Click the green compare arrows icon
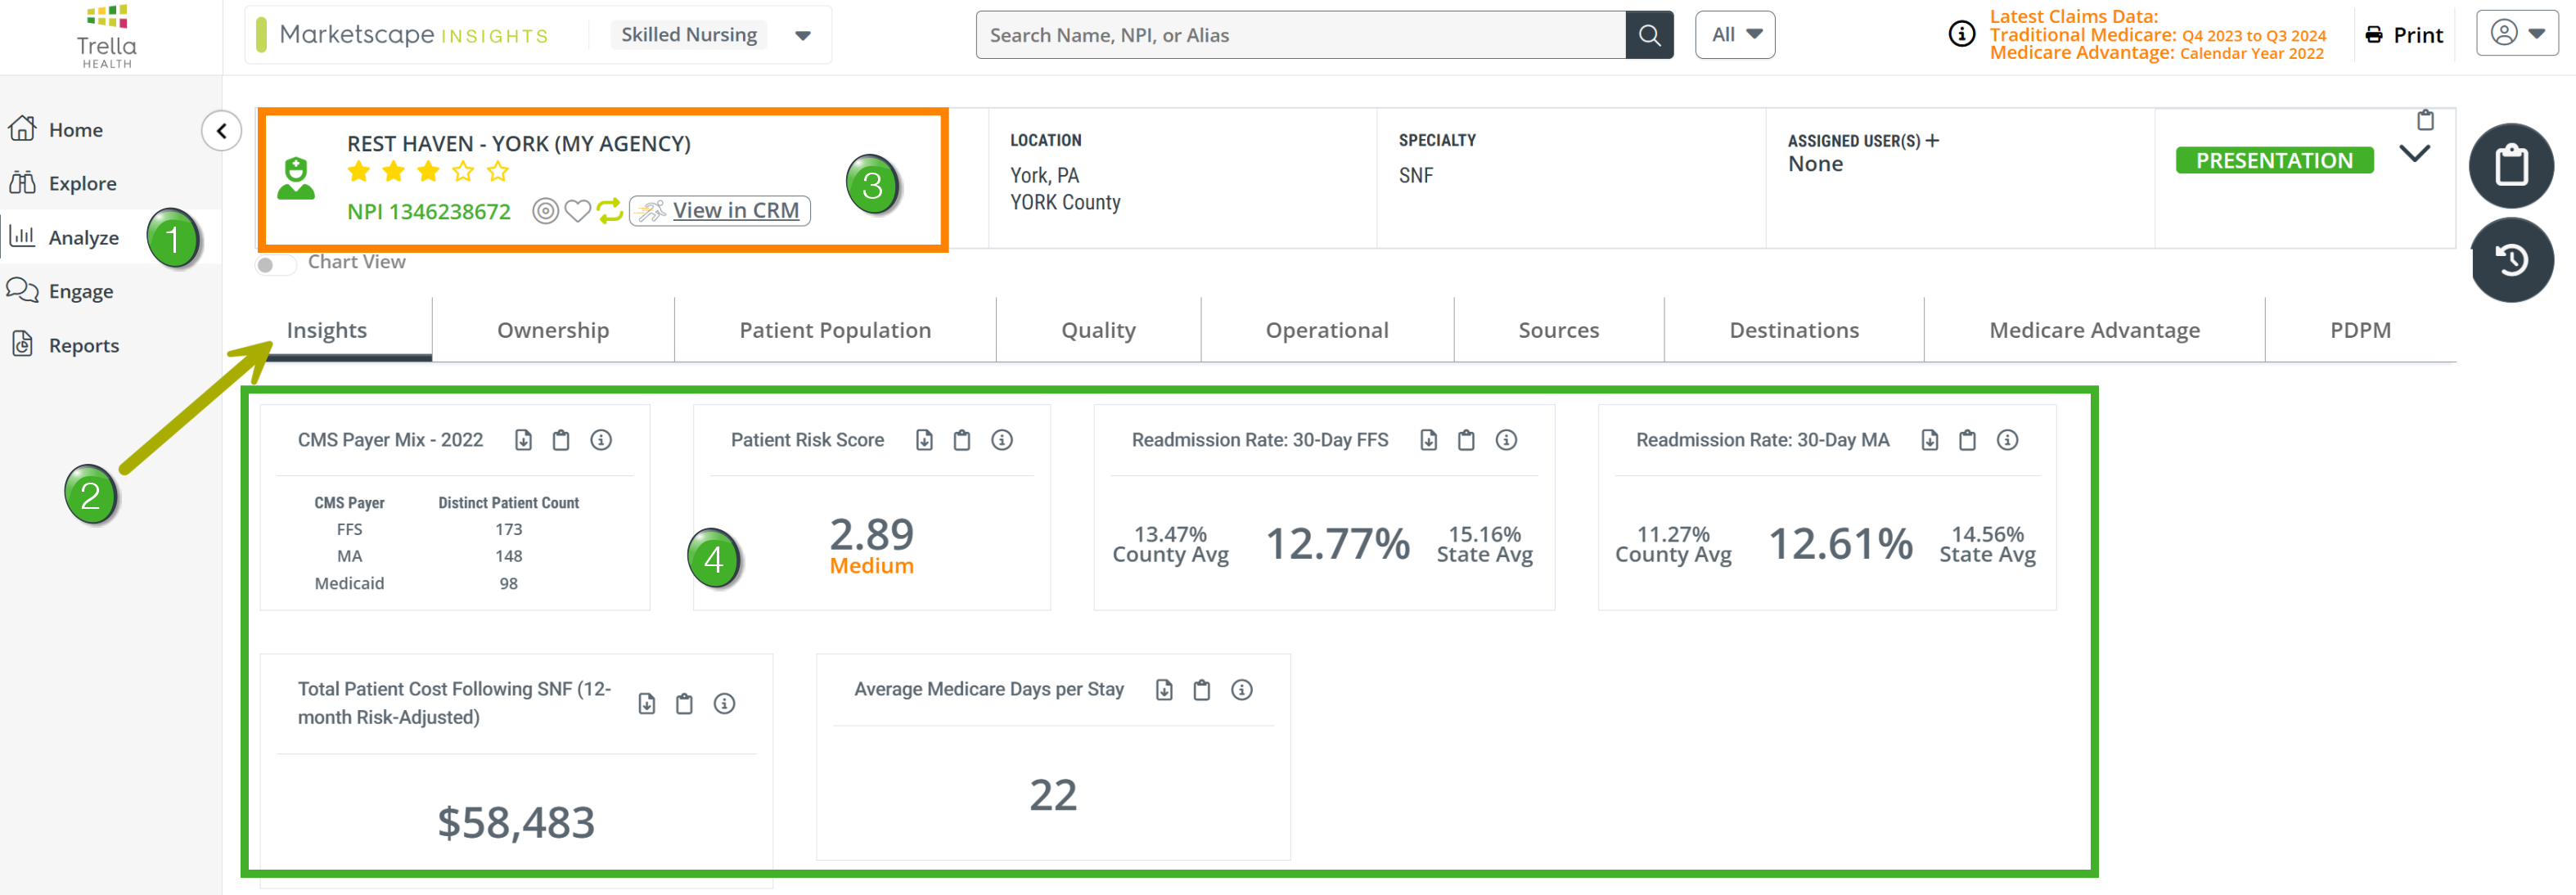2576x895 pixels. 609,211
